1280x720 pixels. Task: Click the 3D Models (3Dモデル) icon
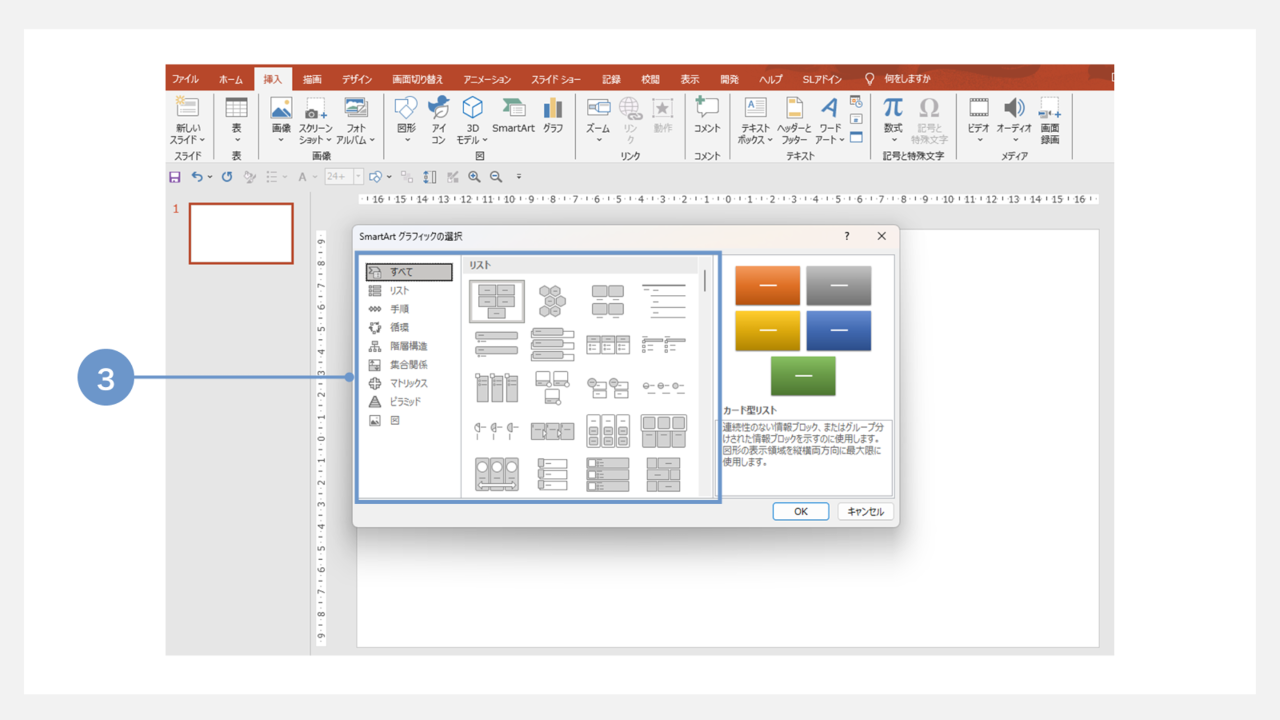(x=472, y=108)
